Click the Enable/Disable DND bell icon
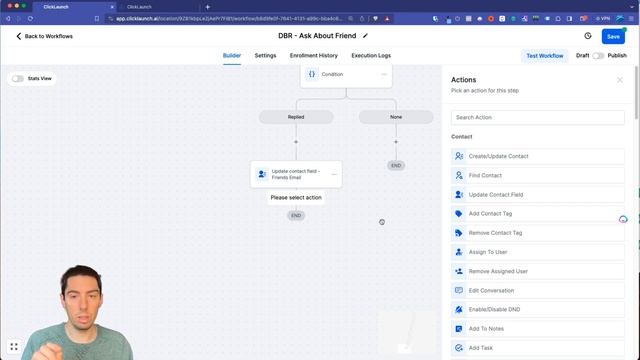The image size is (640, 360). coord(459,309)
